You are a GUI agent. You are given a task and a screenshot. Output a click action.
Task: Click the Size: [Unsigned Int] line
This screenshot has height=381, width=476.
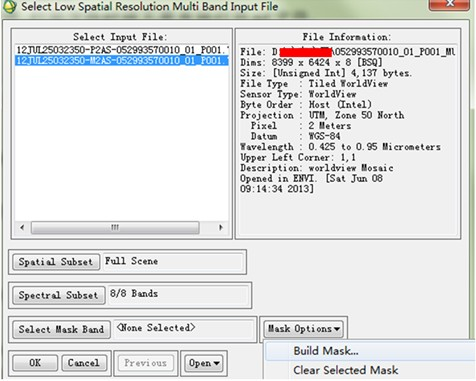[x=326, y=73]
